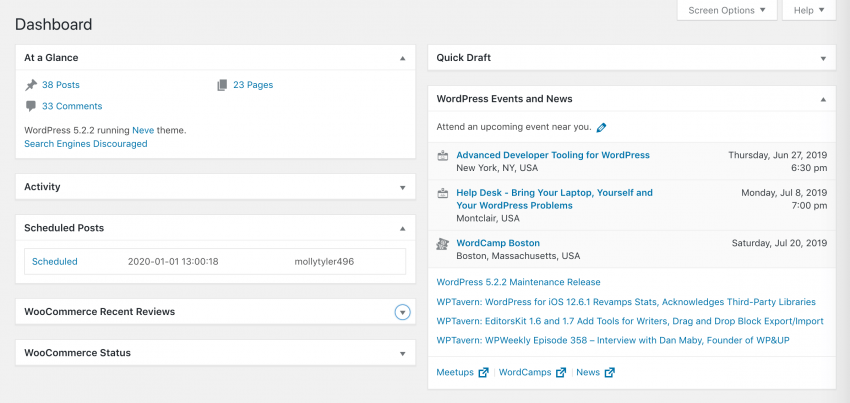Click the Montclair, USA location text
850x403 pixels.
pyautogui.click(x=488, y=219)
